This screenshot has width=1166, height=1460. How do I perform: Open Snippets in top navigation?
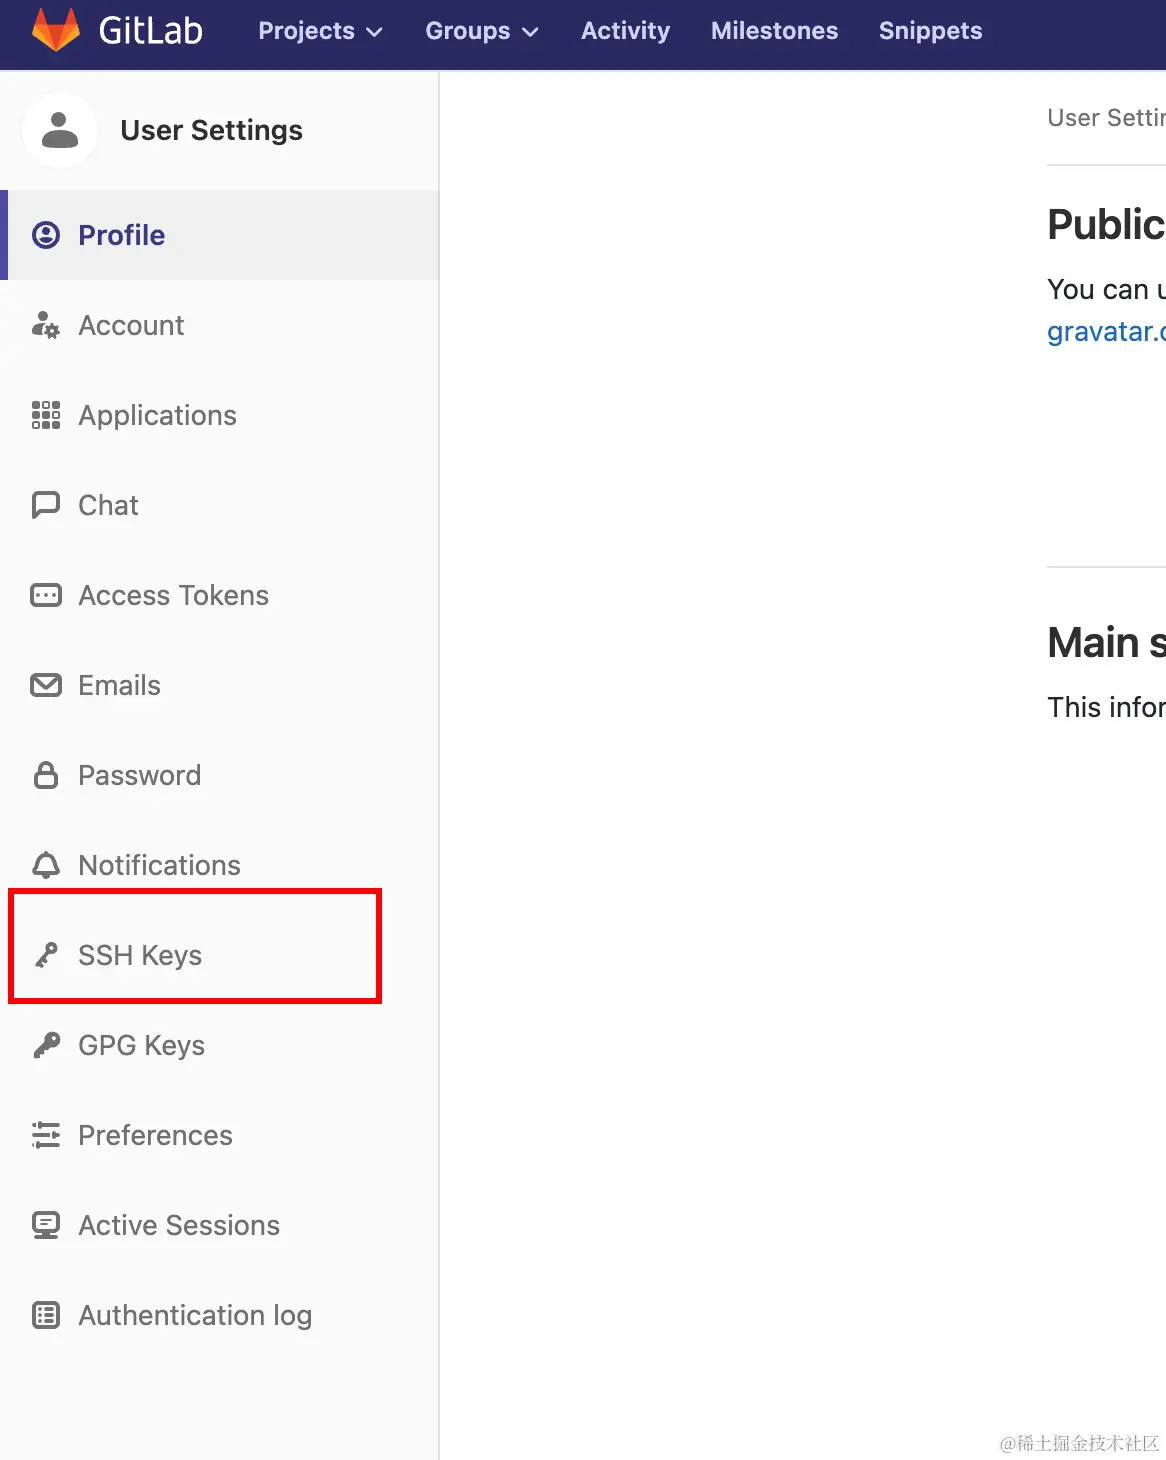pos(930,31)
